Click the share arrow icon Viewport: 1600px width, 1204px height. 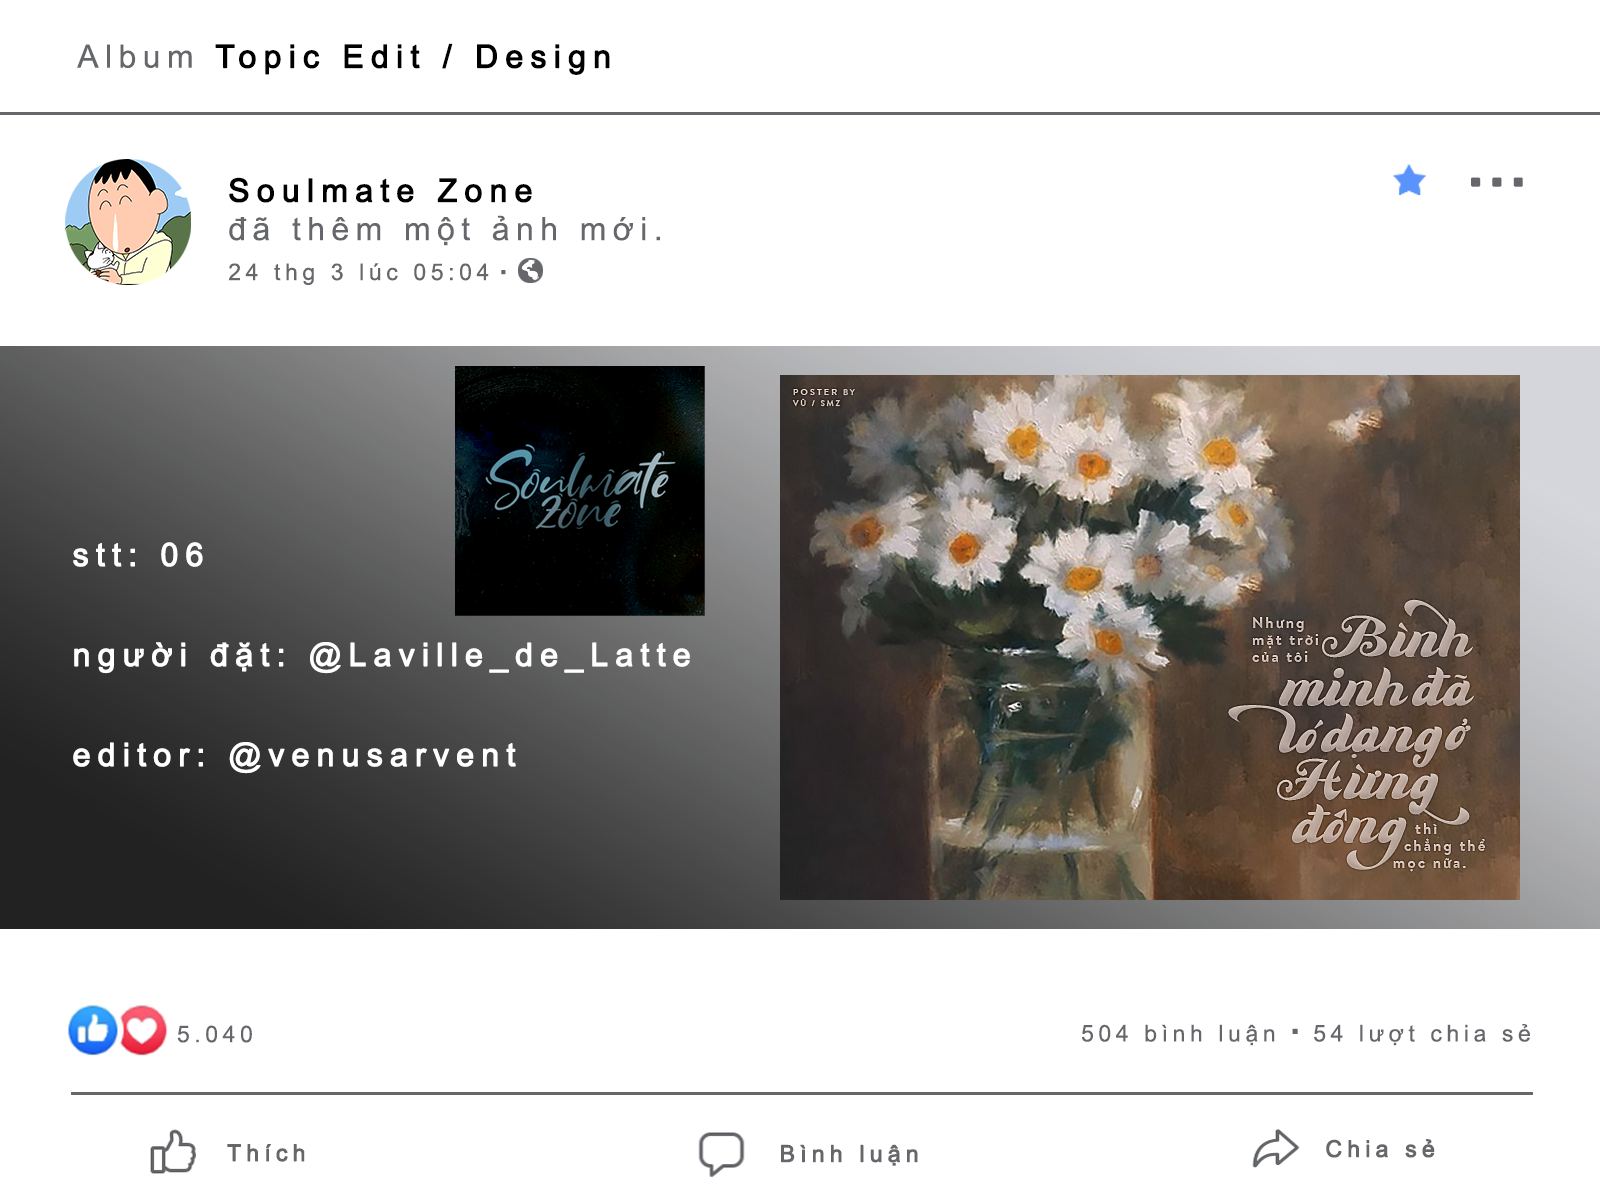(1276, 1149)
